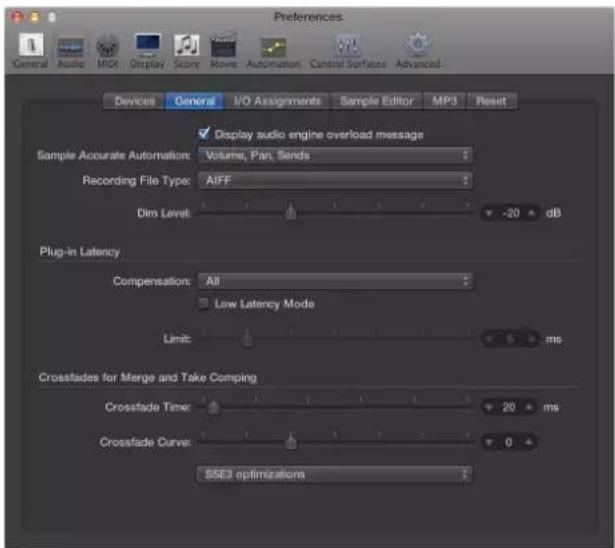Increase the Crossfade Time ms value
This screenshot has width=615, height=548.
click(529, 407)
